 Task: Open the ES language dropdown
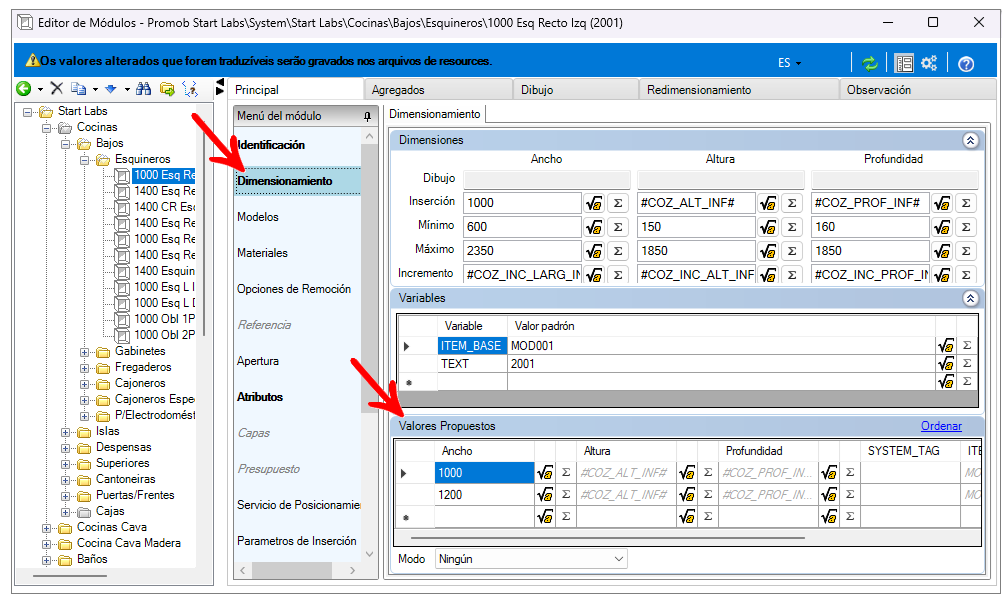click(x=789, y=63)
